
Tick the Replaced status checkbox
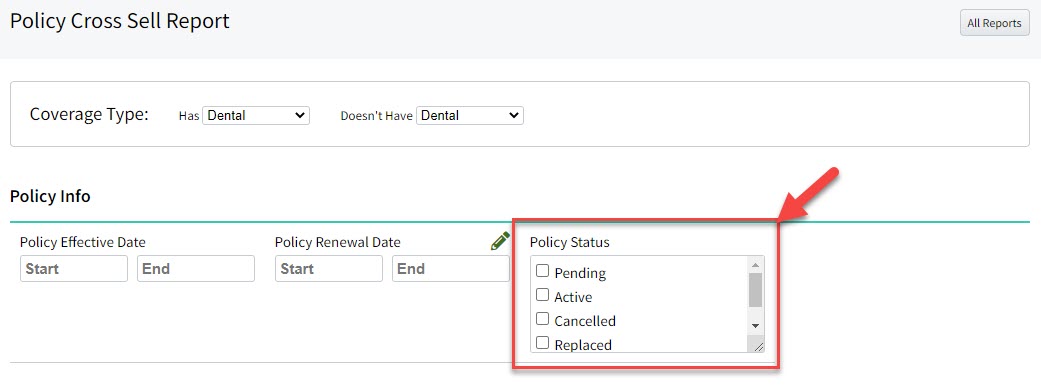(x=542, y=343)
